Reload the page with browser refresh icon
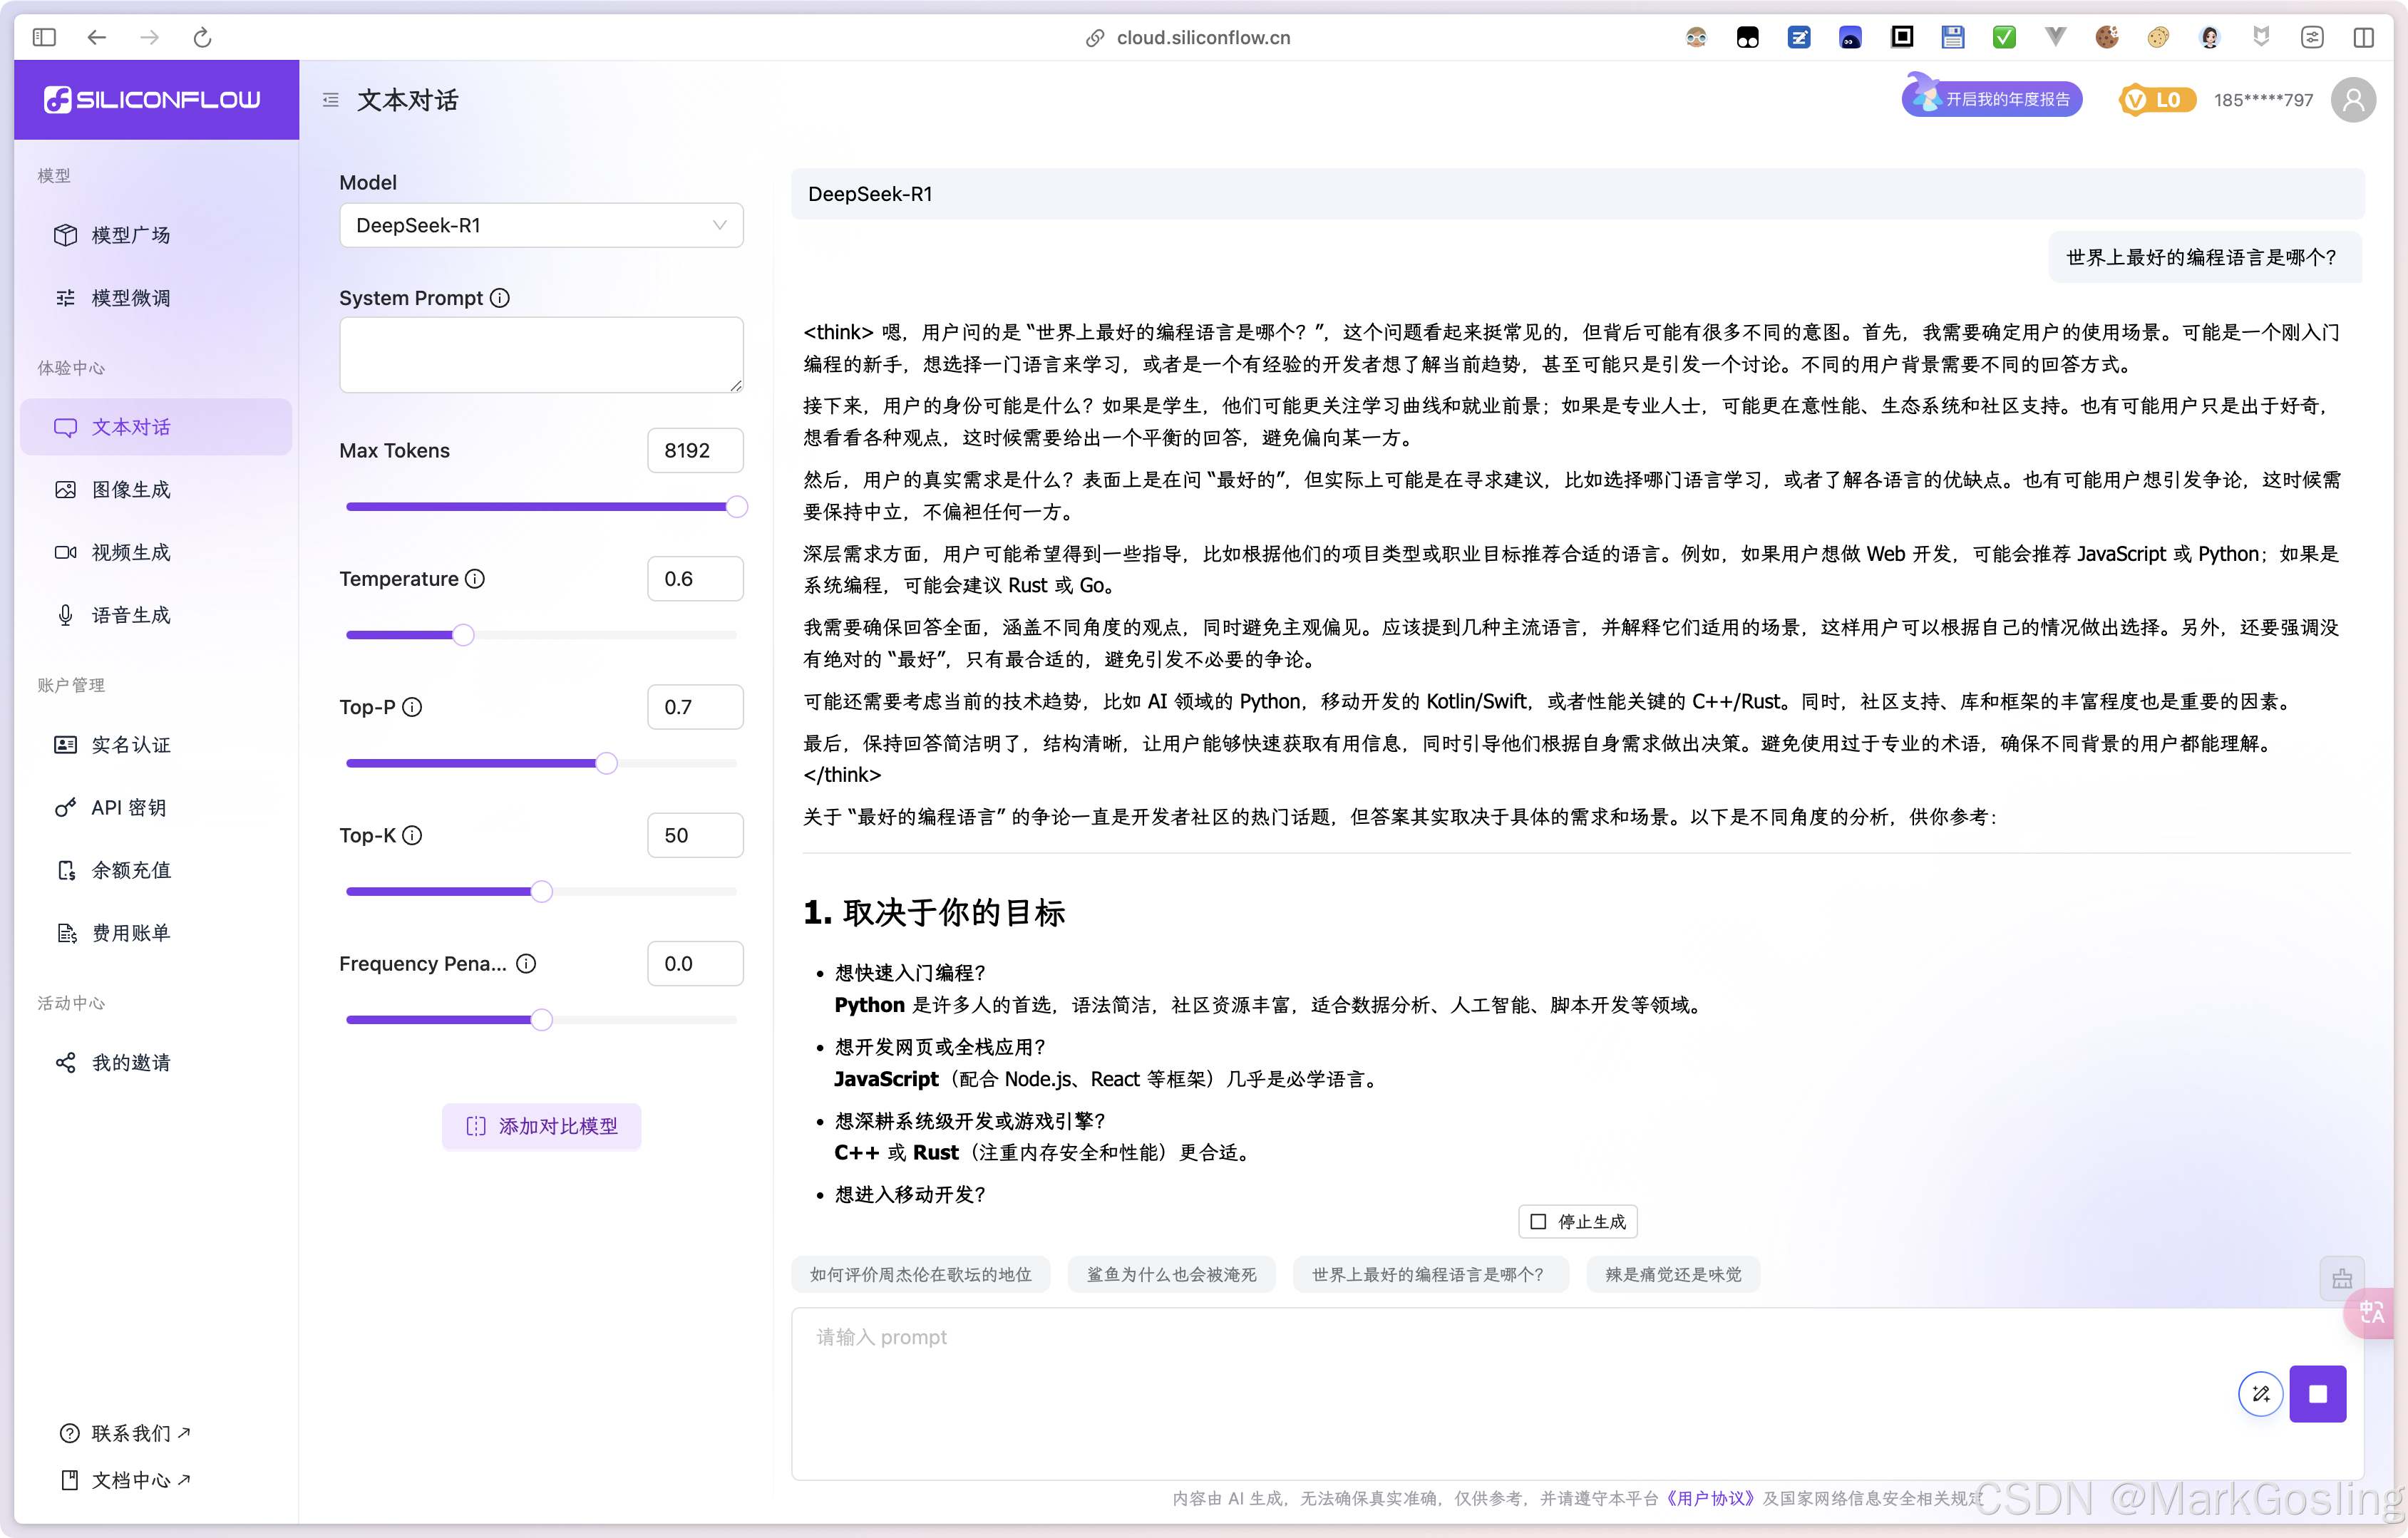Viewport: 2408px width, 1538px height. coord(202,38)
